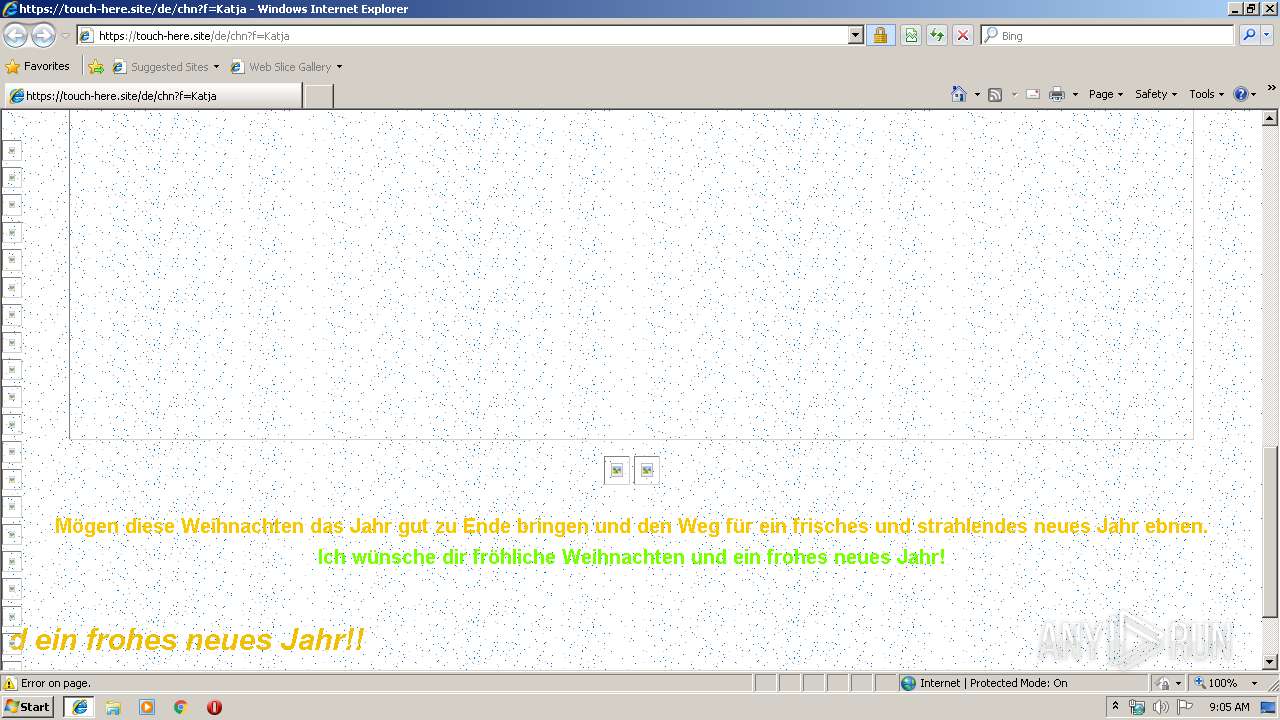Open the Page menu
The width and height of the screenshot is (1280, 720).
1105,94
